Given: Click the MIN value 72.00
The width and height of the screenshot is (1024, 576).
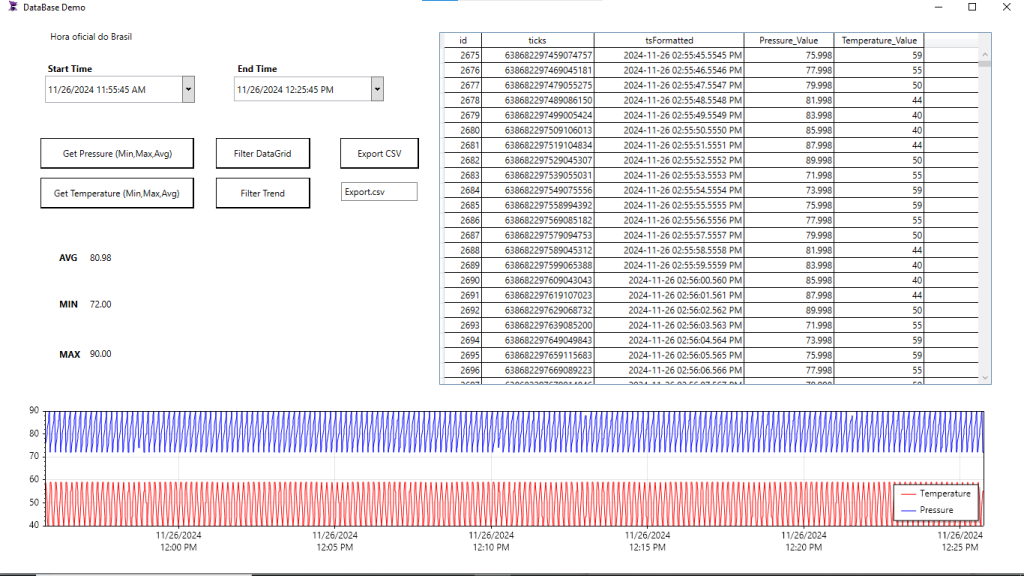Looking at the screenshot, I should [101, 304].
